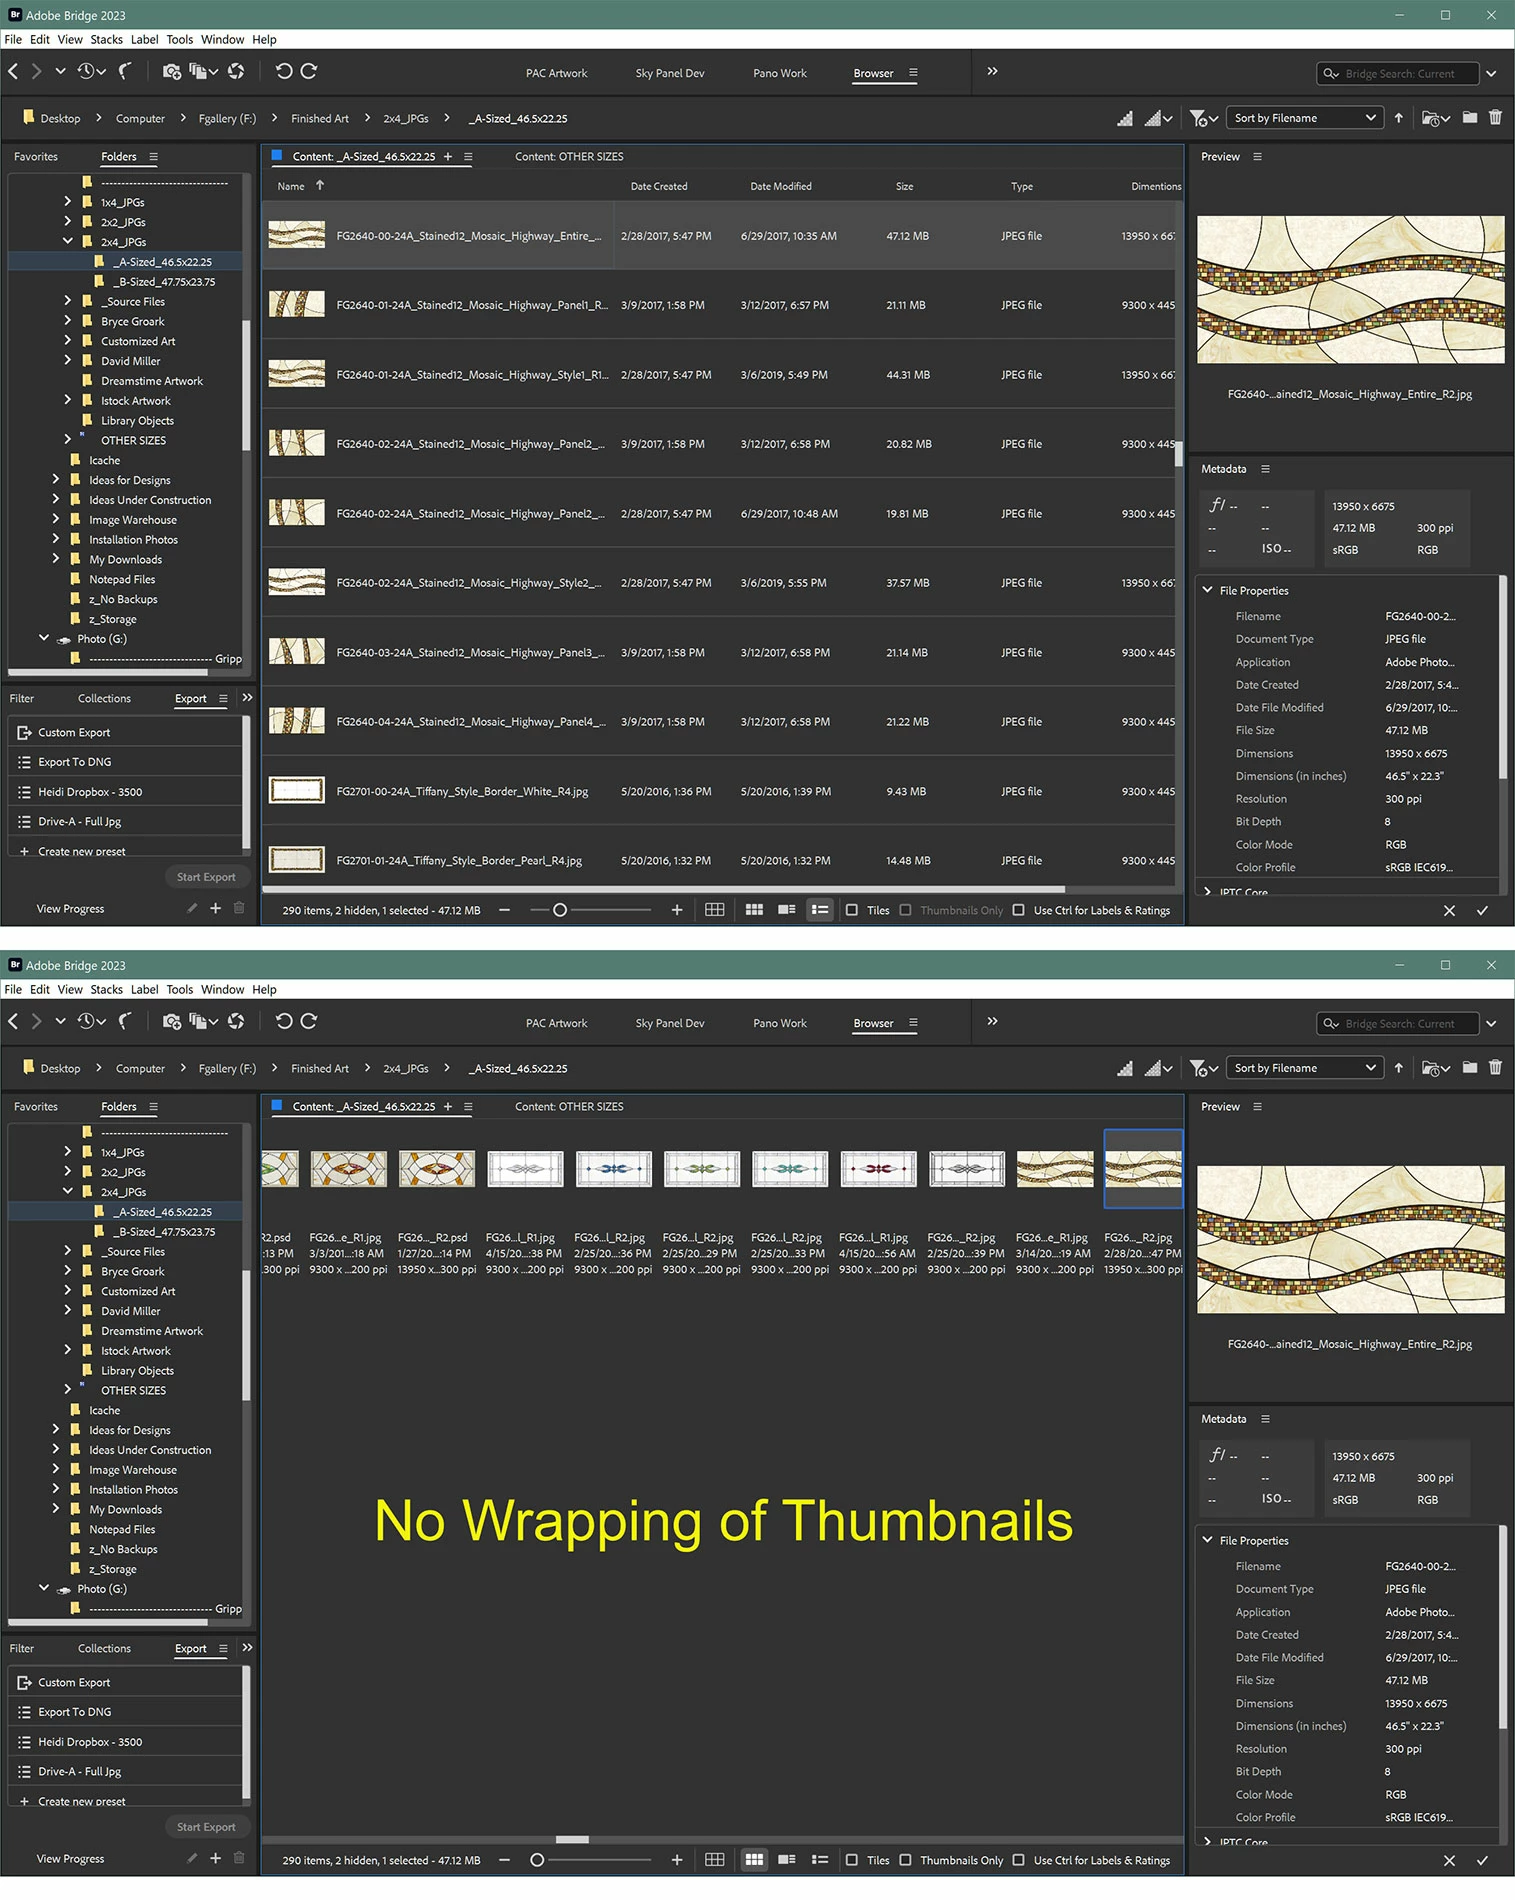1515x1900 pixels.
Task: Click zoom-out minus in upper window status bar
Action: pos(504,910)
